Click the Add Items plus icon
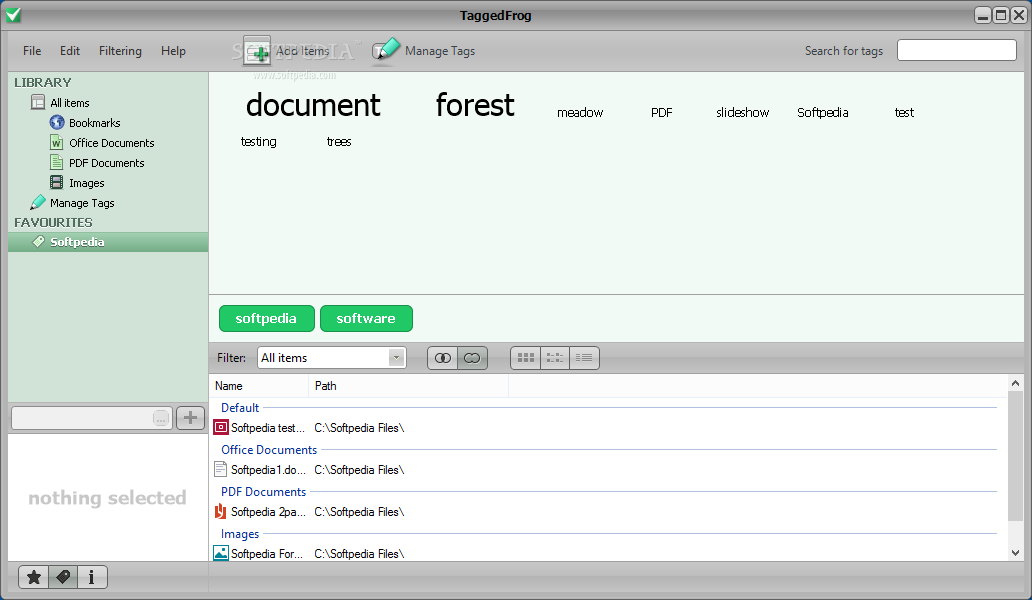 pos(257,51)
